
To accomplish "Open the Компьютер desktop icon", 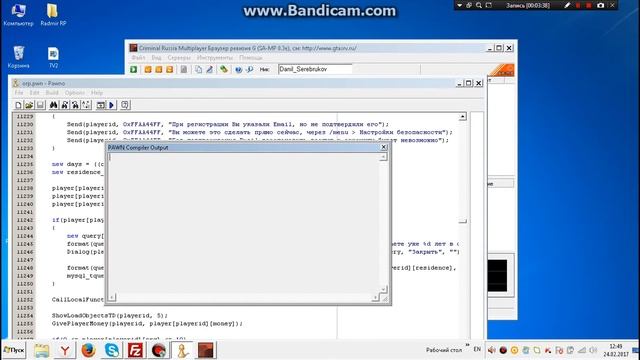I will tap(18, 15).
